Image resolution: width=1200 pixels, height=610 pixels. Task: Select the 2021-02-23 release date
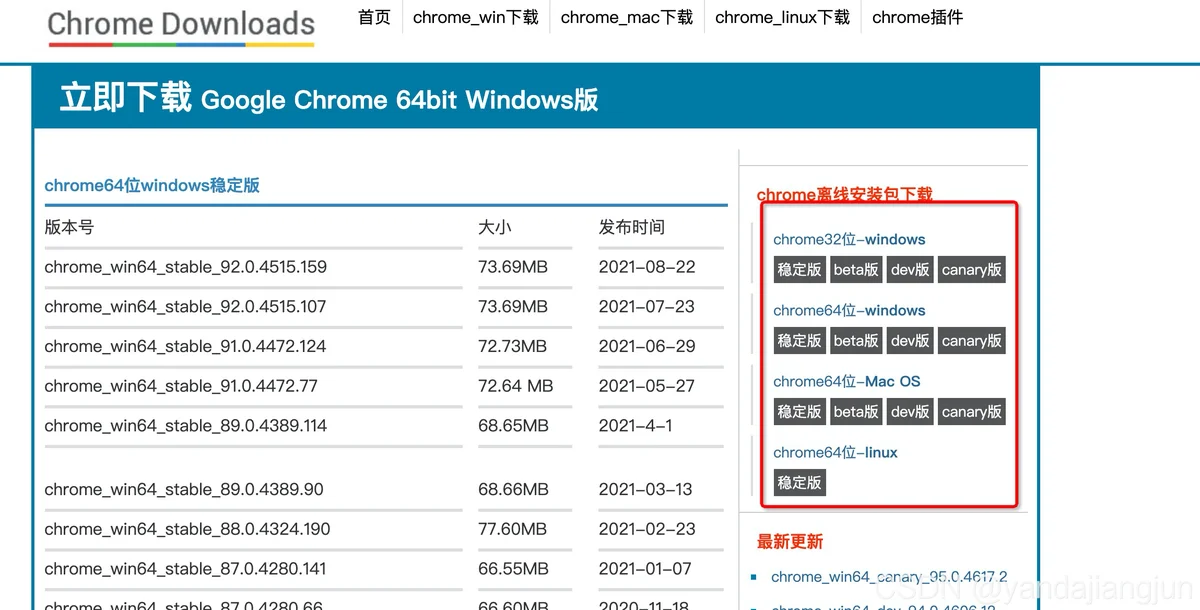click(647, 529)
